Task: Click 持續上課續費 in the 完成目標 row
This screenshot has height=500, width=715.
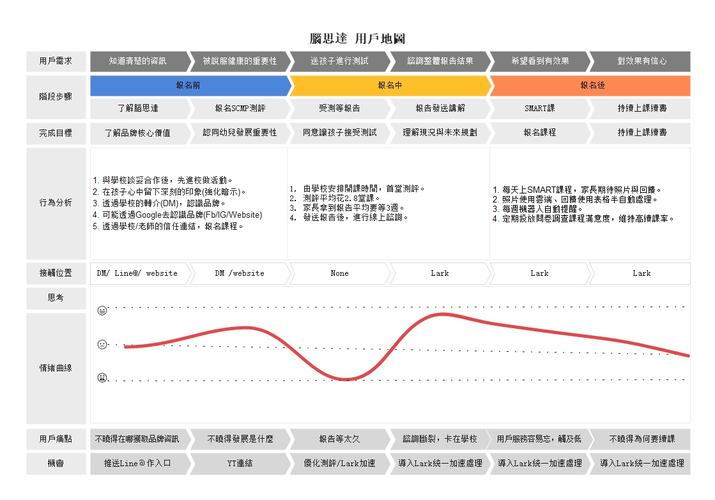Action: [x=641, y=133]
